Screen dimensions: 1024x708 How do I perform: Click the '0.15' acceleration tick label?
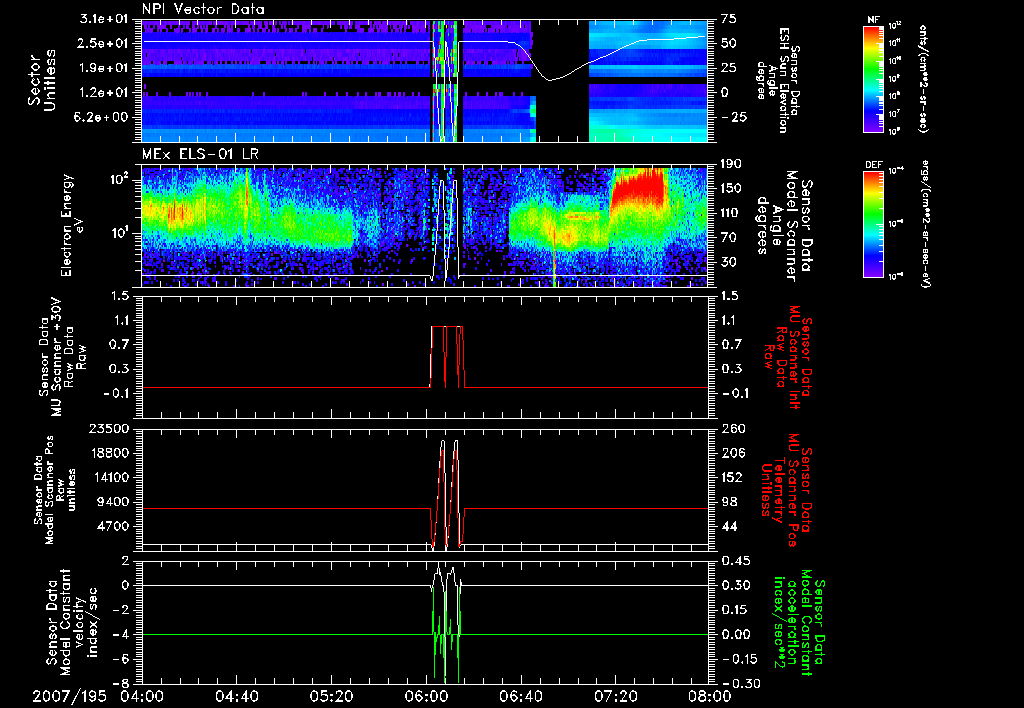pyautogui.click(x=735, y=609)
